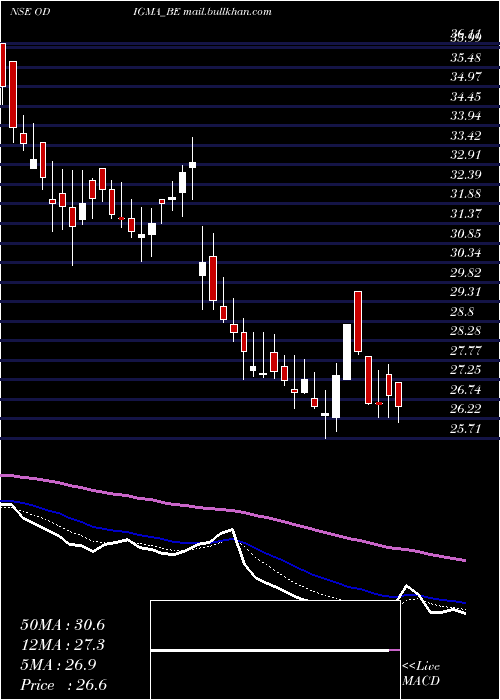The image size is (500, 700).
Task: Click the 'NSE OD' exchange label
Action: [x=29, y=12]
